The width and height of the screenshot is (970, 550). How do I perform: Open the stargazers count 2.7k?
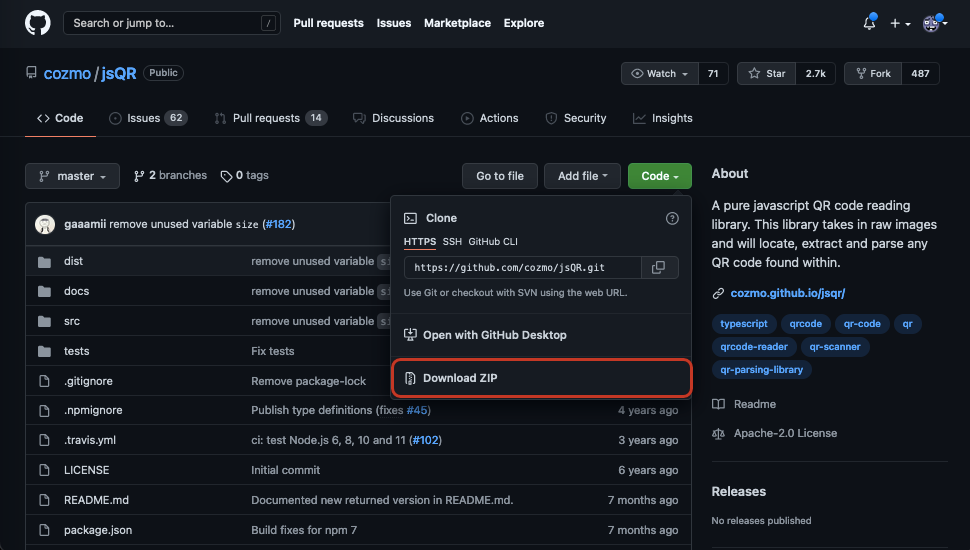coord(815,74)
